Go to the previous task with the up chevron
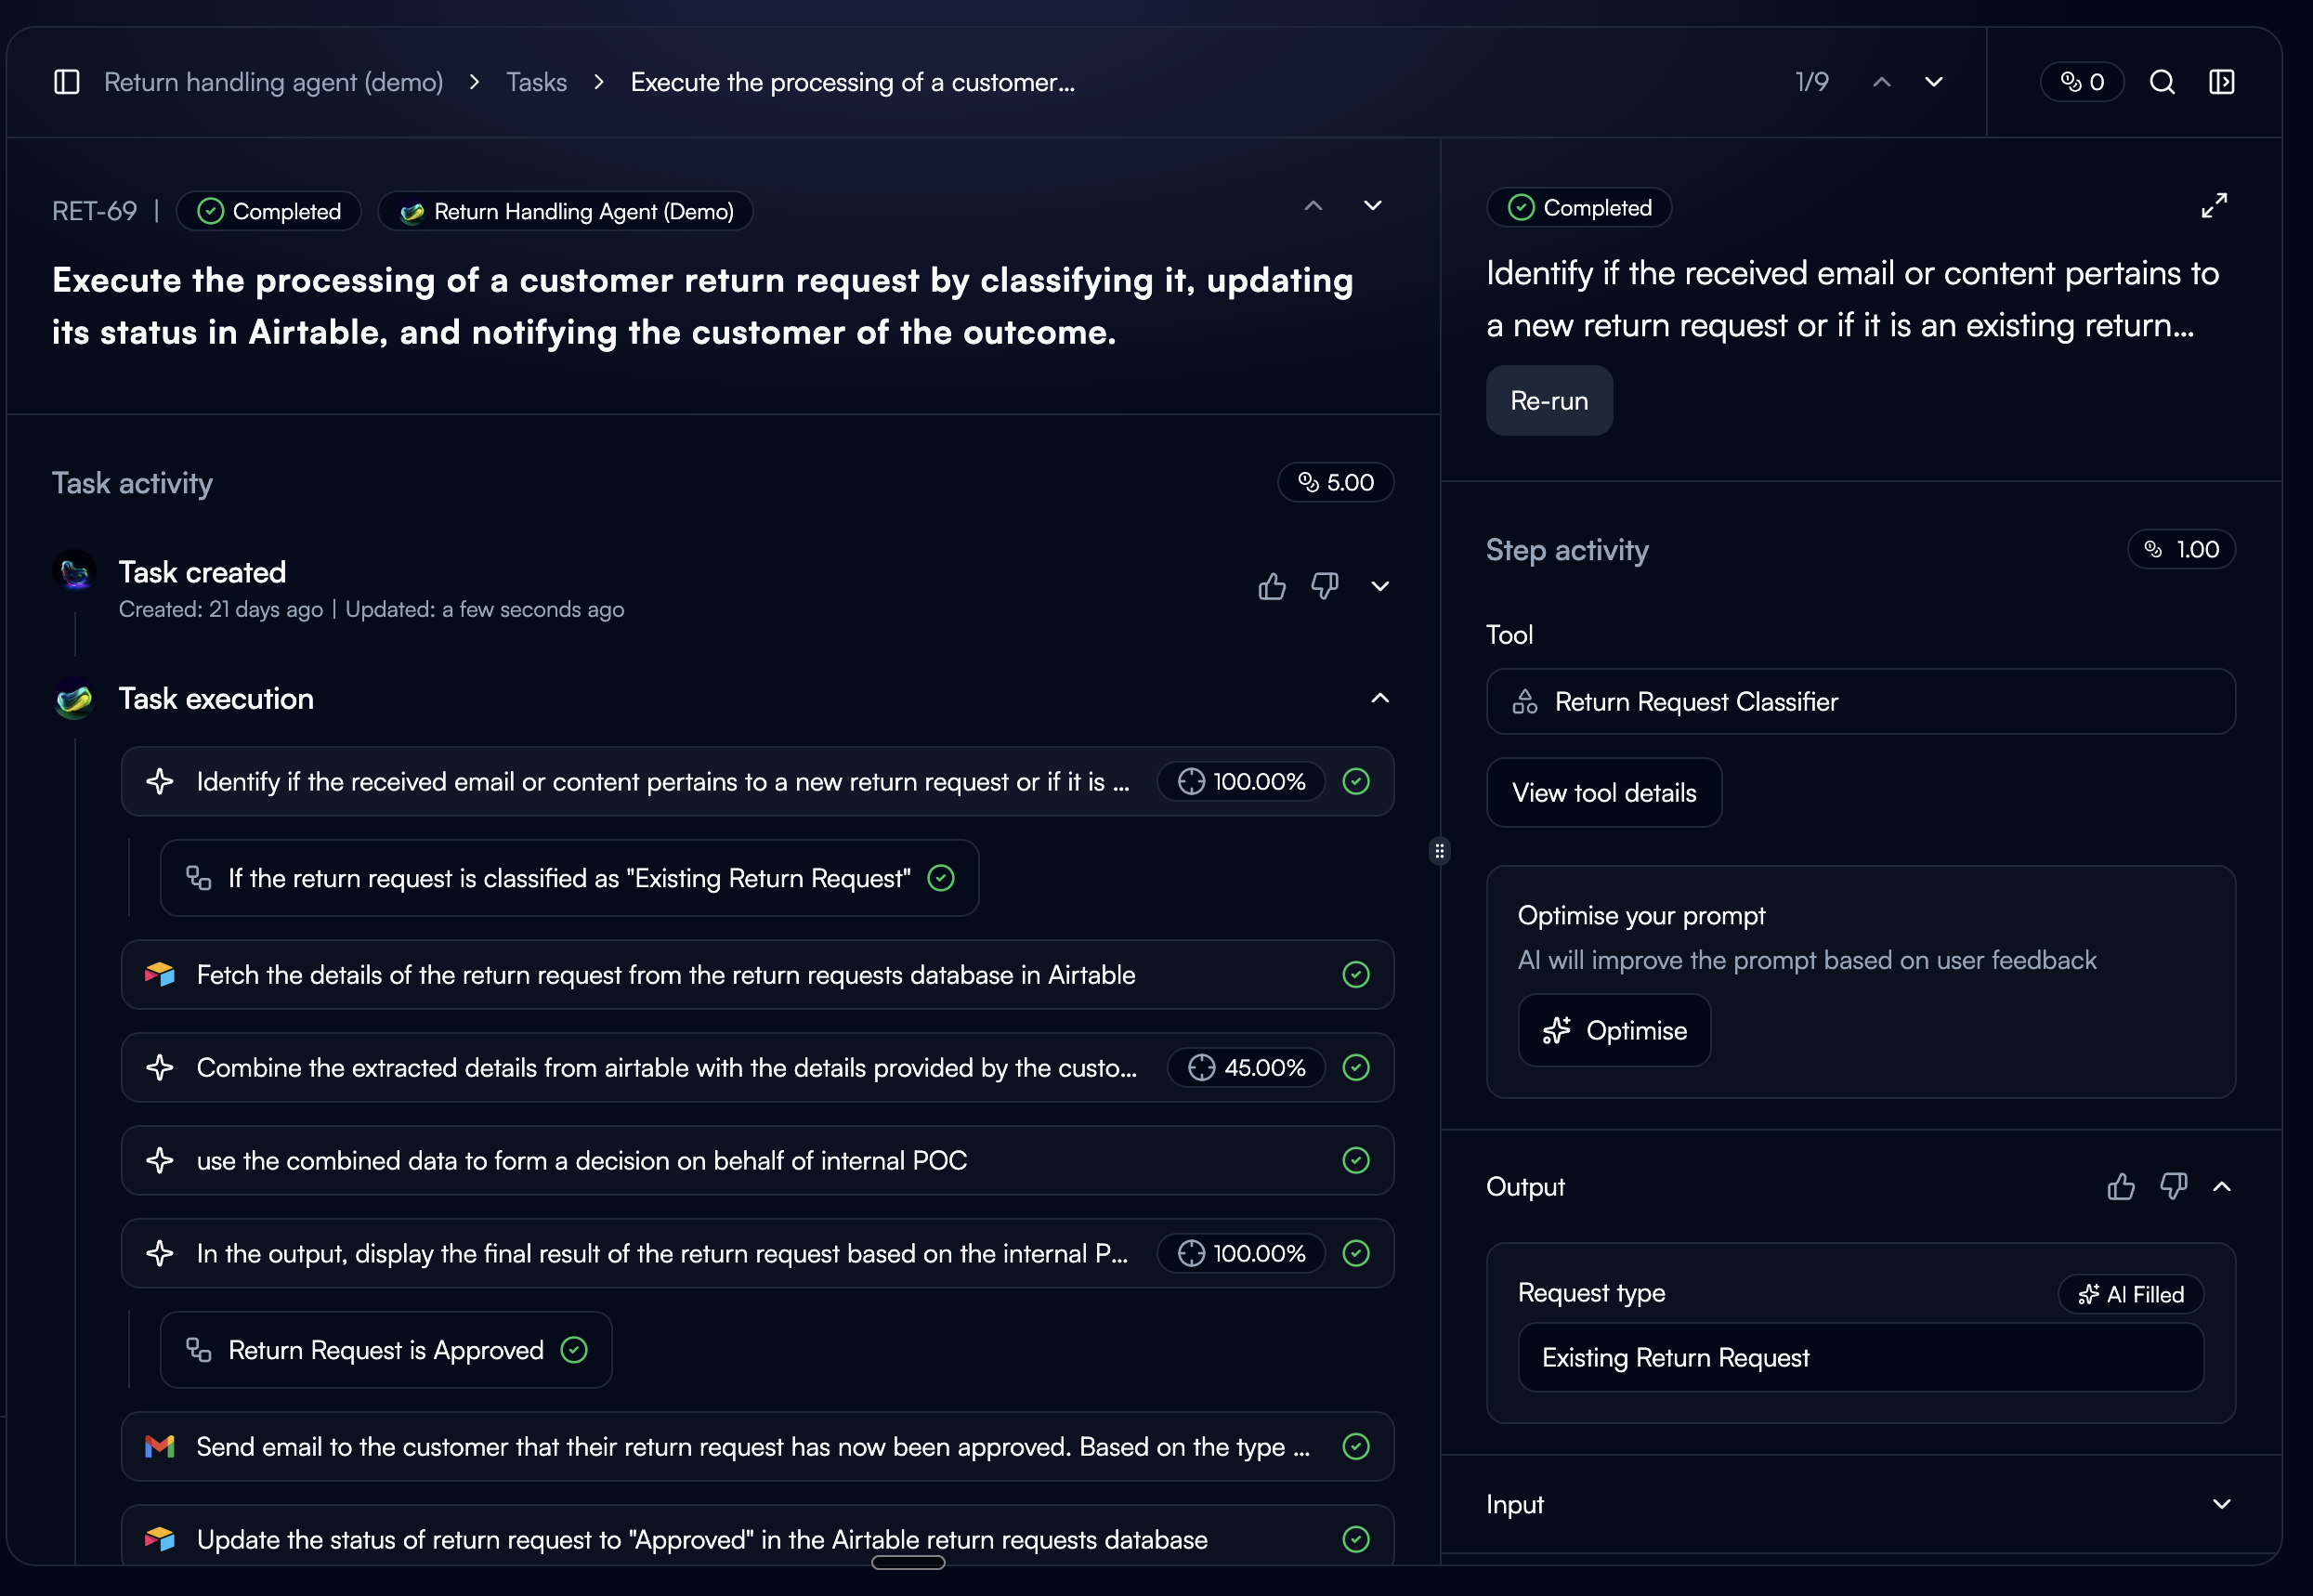 [1881, 82]
